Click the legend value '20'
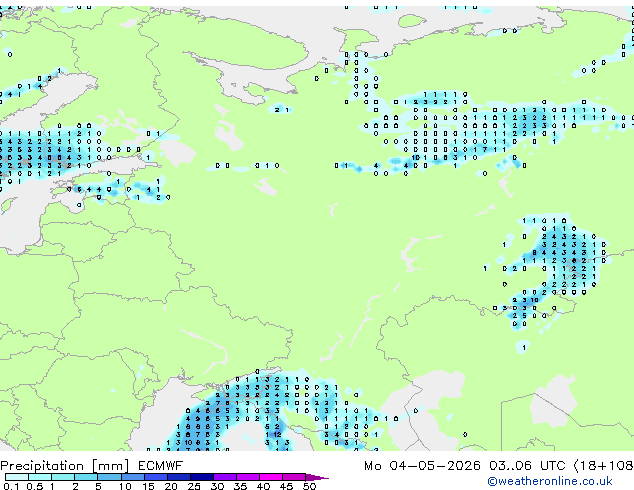This screenshot has height=490, width=634. [x=171, y=486]
